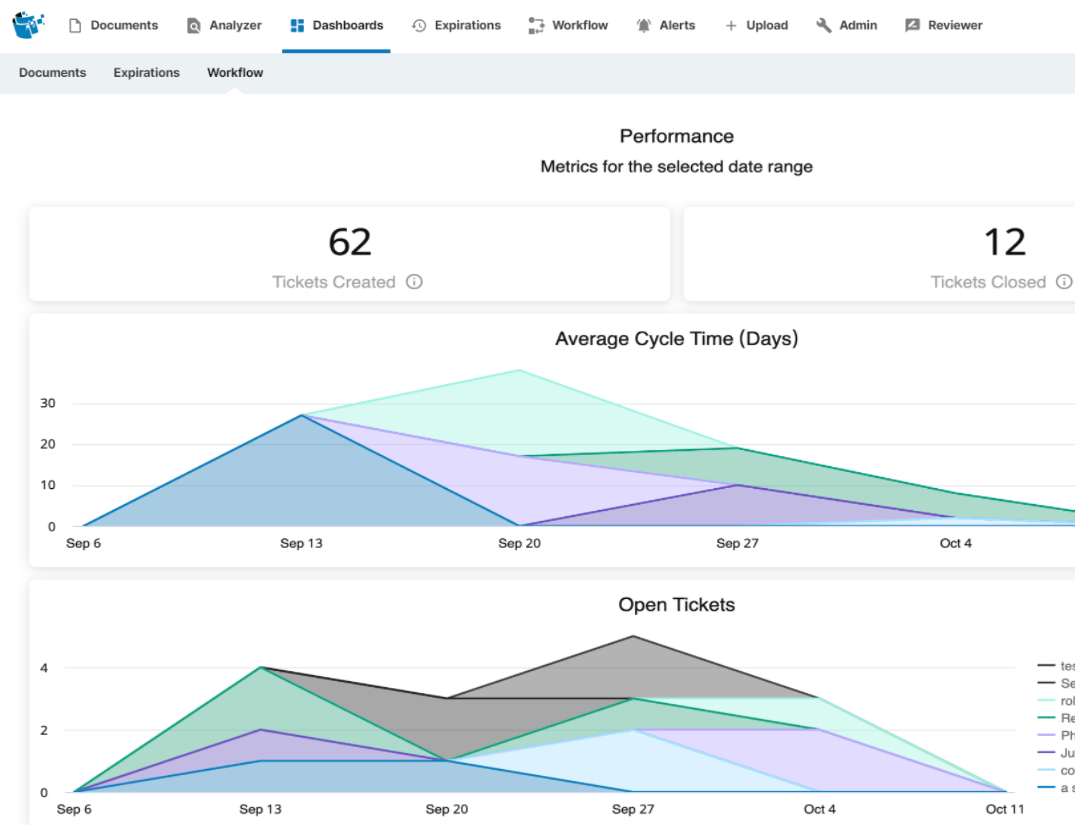Click the Upload plus icon
This screenshot has width=1075, height=825.
[x=731, y=26]
